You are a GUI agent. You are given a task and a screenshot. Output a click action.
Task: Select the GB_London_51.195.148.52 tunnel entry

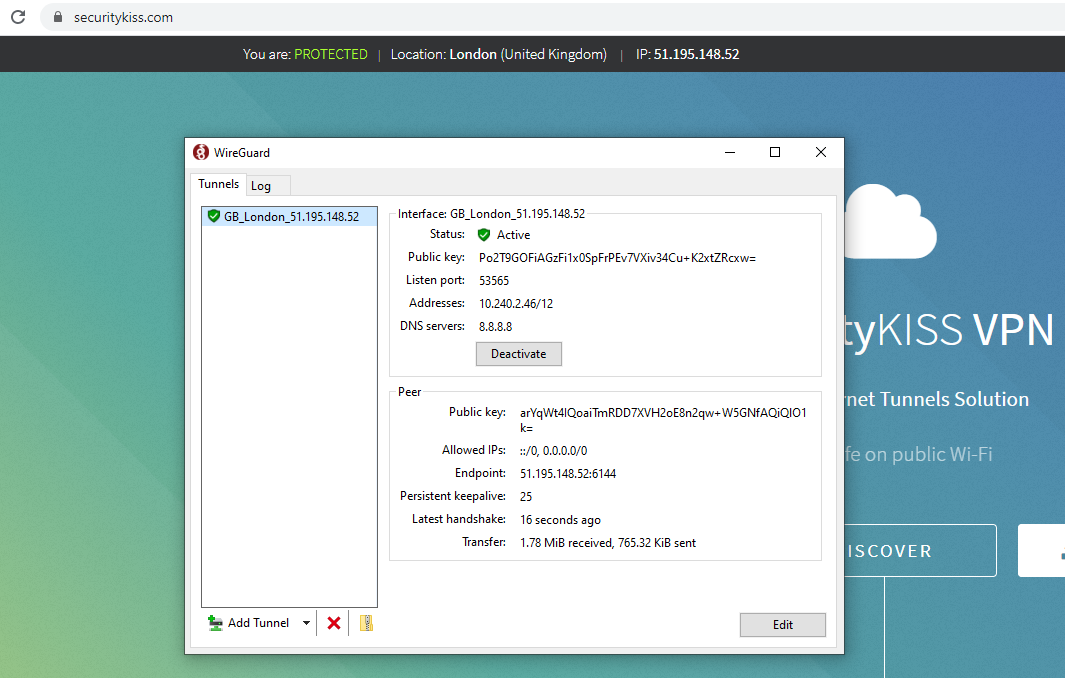click(x=289, y=217)
